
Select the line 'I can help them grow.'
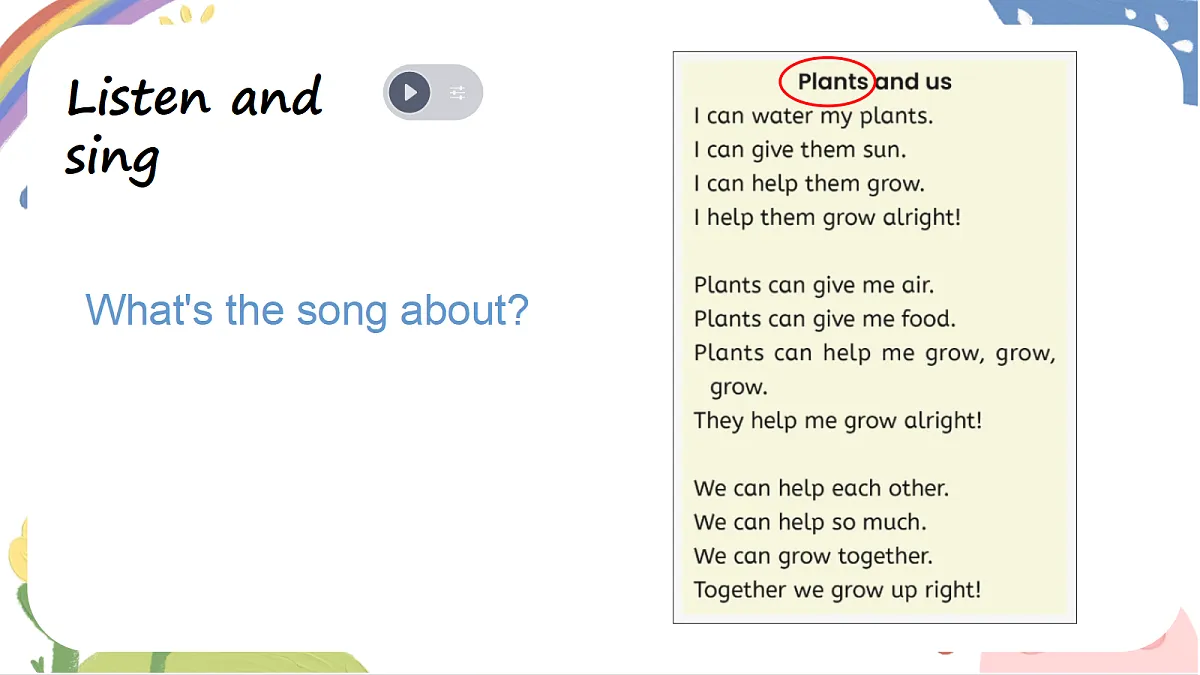809,184
